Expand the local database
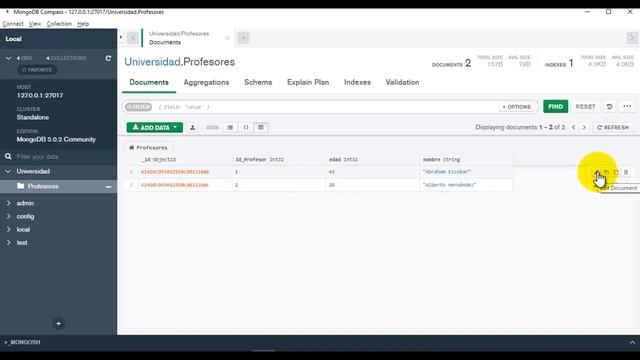 click(x=8, y=229)
